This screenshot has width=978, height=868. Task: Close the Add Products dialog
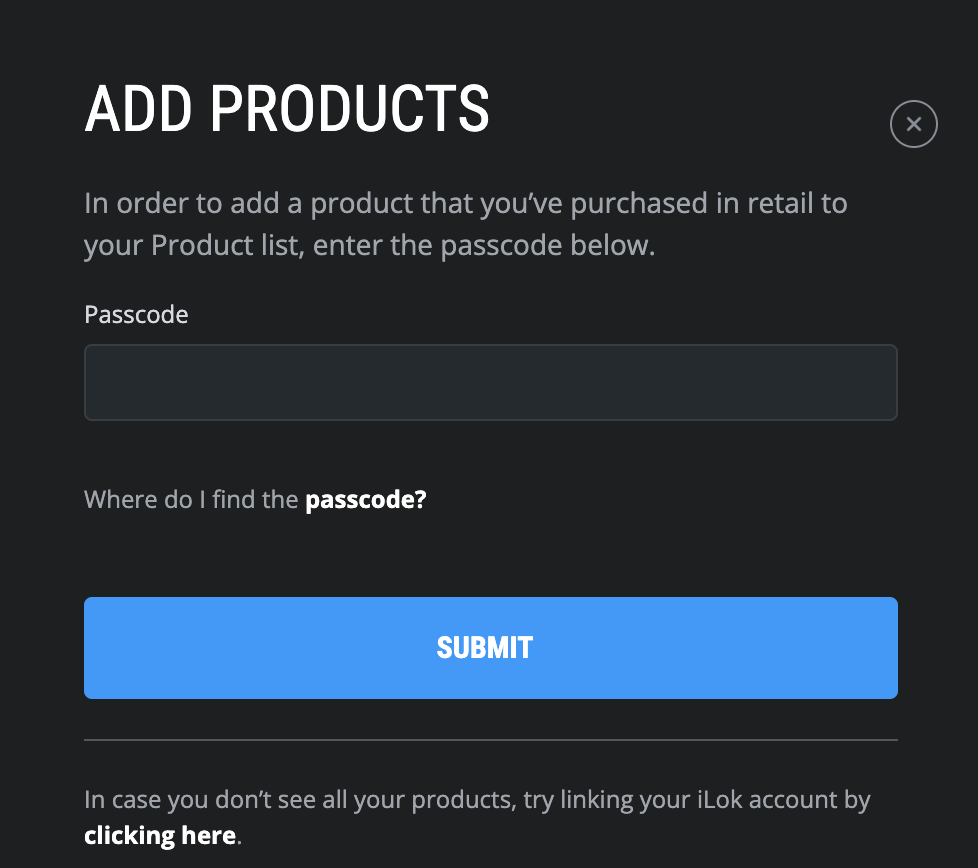pos(913,125)
